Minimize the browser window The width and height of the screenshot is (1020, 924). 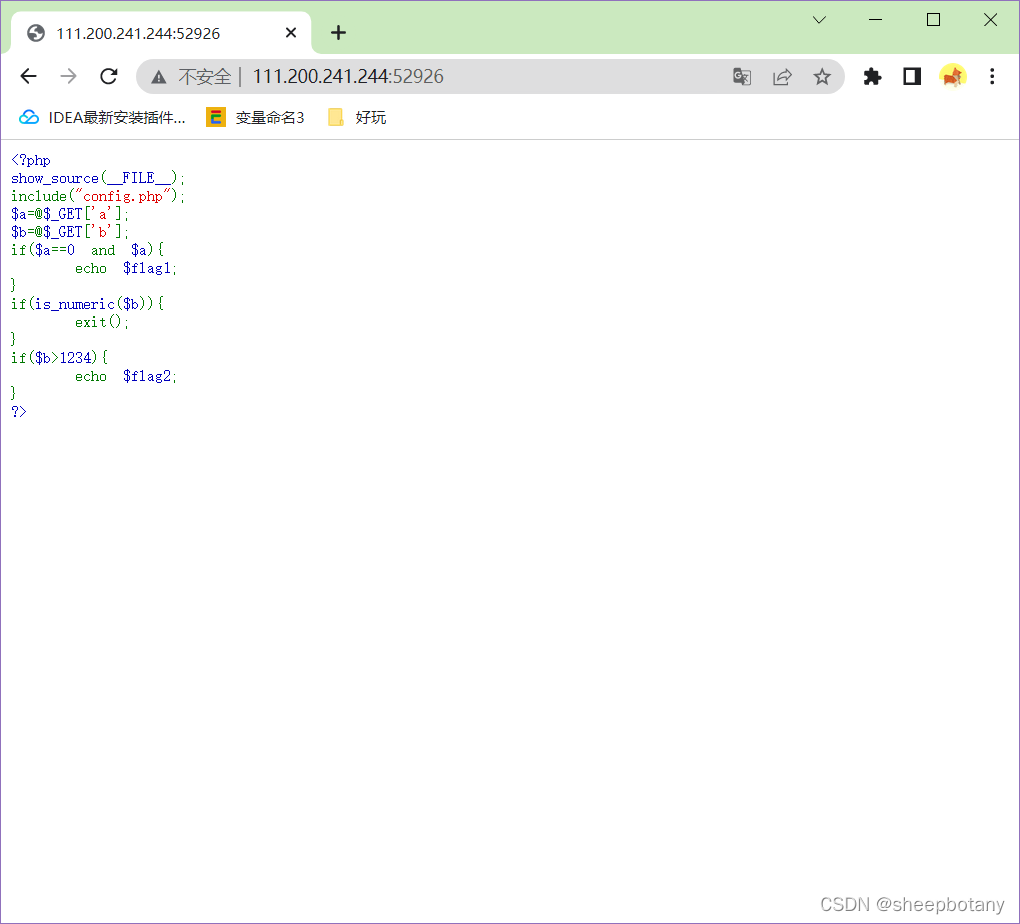[876, 20]
